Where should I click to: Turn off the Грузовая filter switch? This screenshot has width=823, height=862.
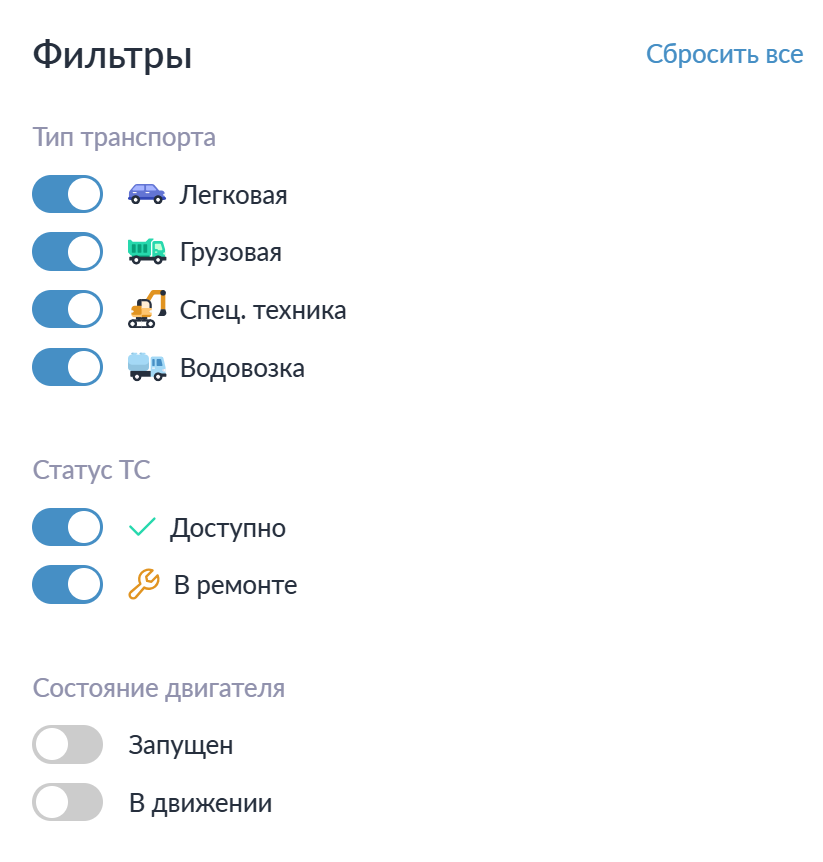[68, 251]
